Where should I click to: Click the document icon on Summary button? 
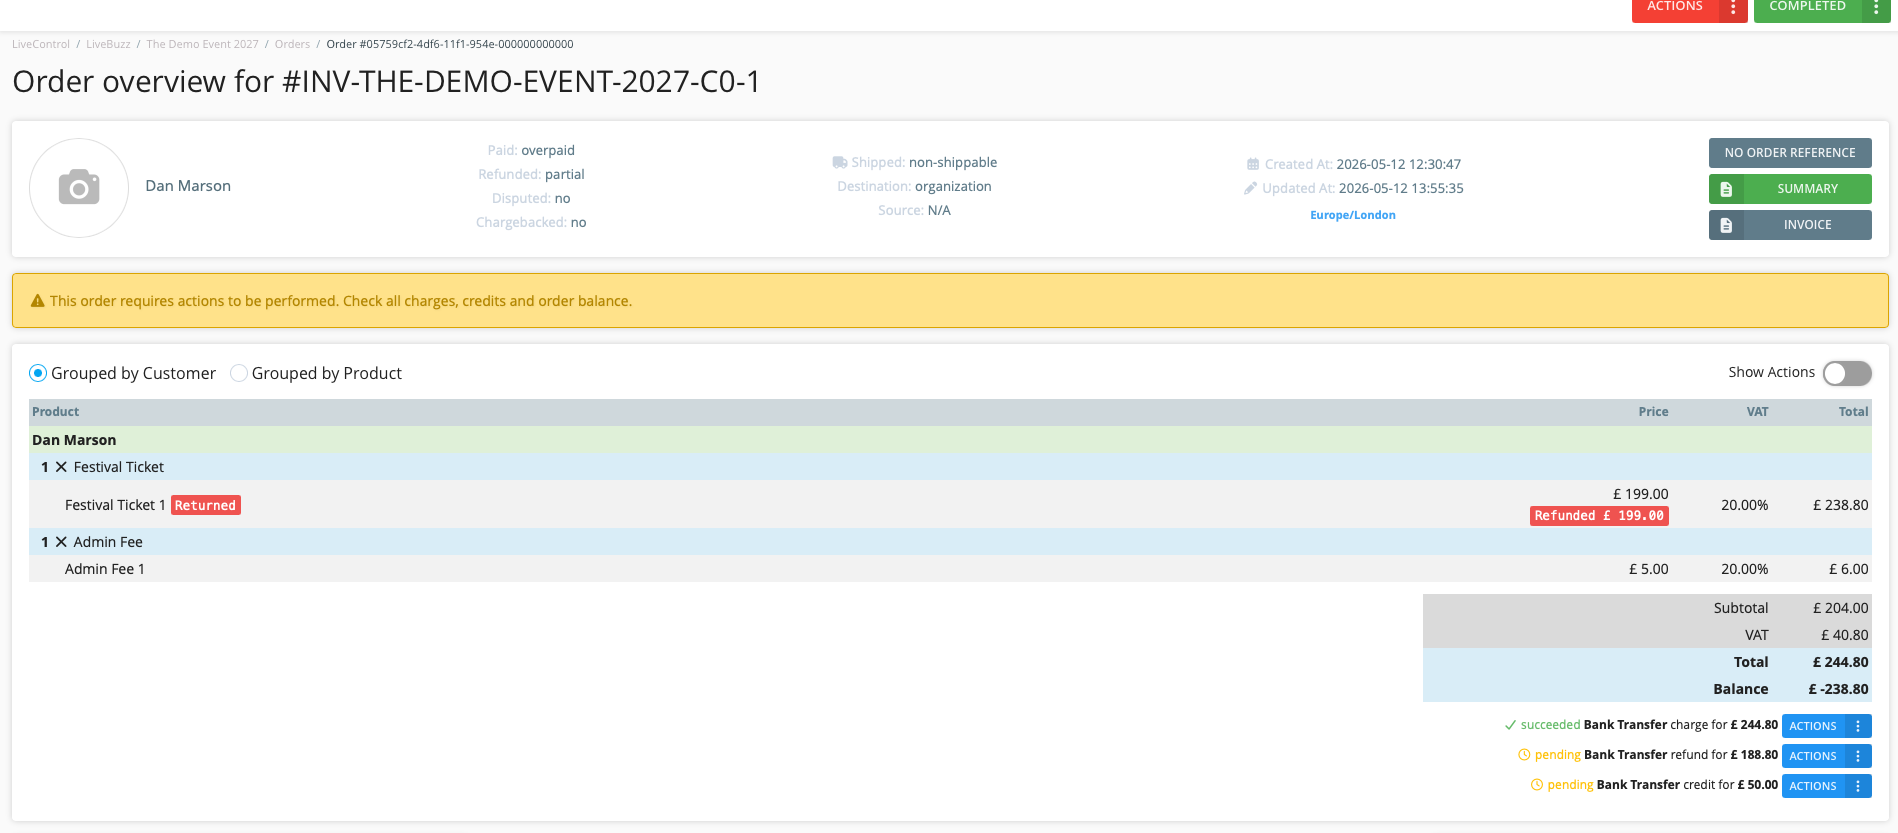coord(1726,189)
